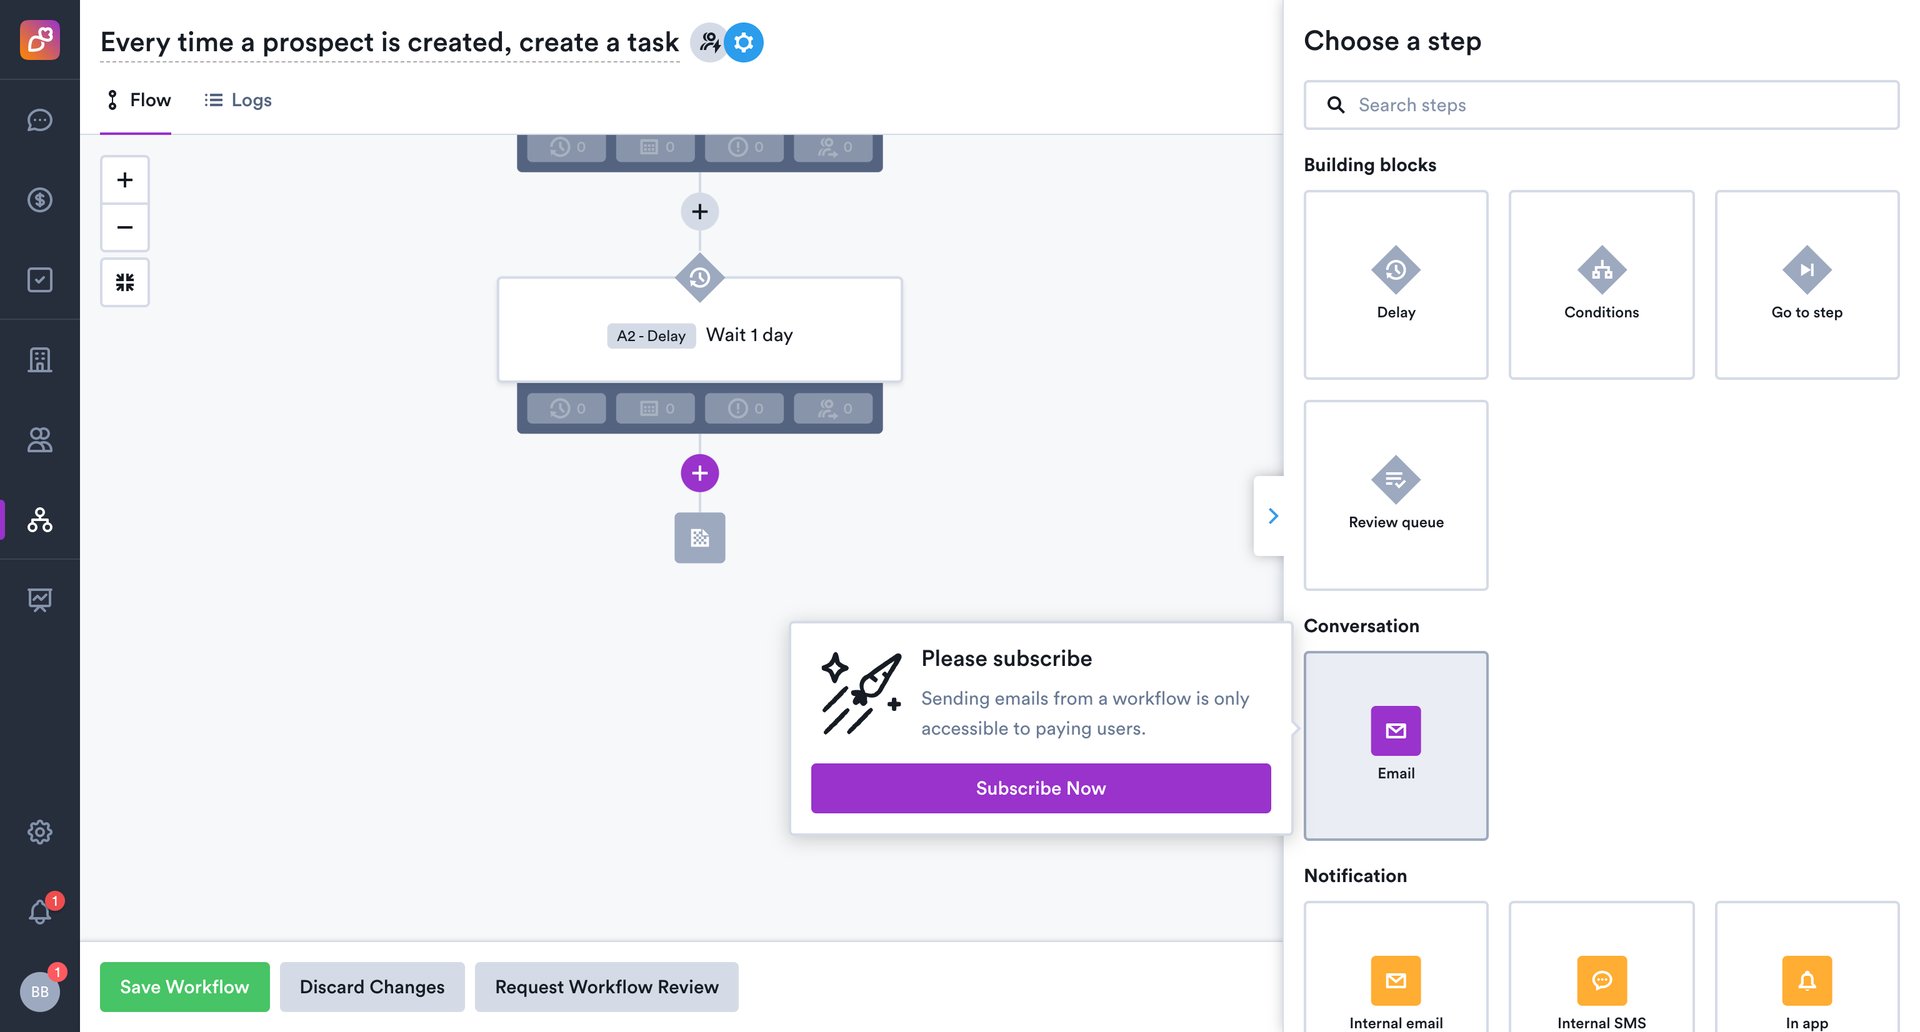Open notifications from the bell icon
1920x1032 pixels.
pyautogui.click(x=40, y=911)
